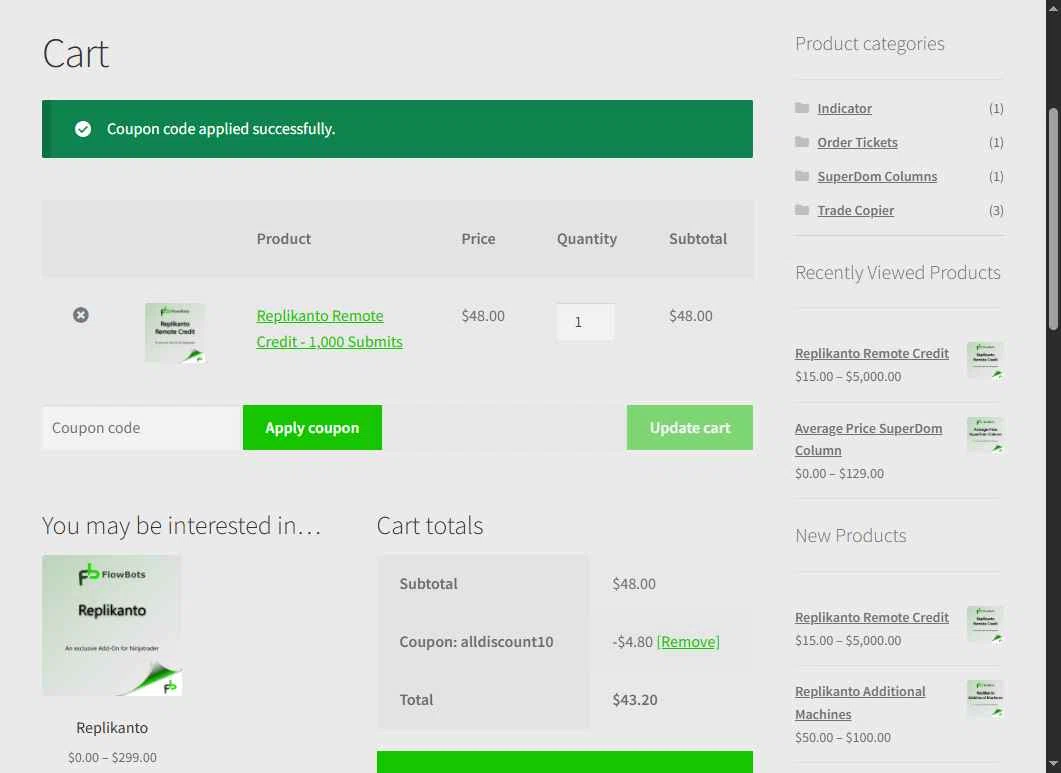The width and height of the screenshot is (1061, 773).
Task: Click folder icon next to Indicator
Action: tap(802, 108)
